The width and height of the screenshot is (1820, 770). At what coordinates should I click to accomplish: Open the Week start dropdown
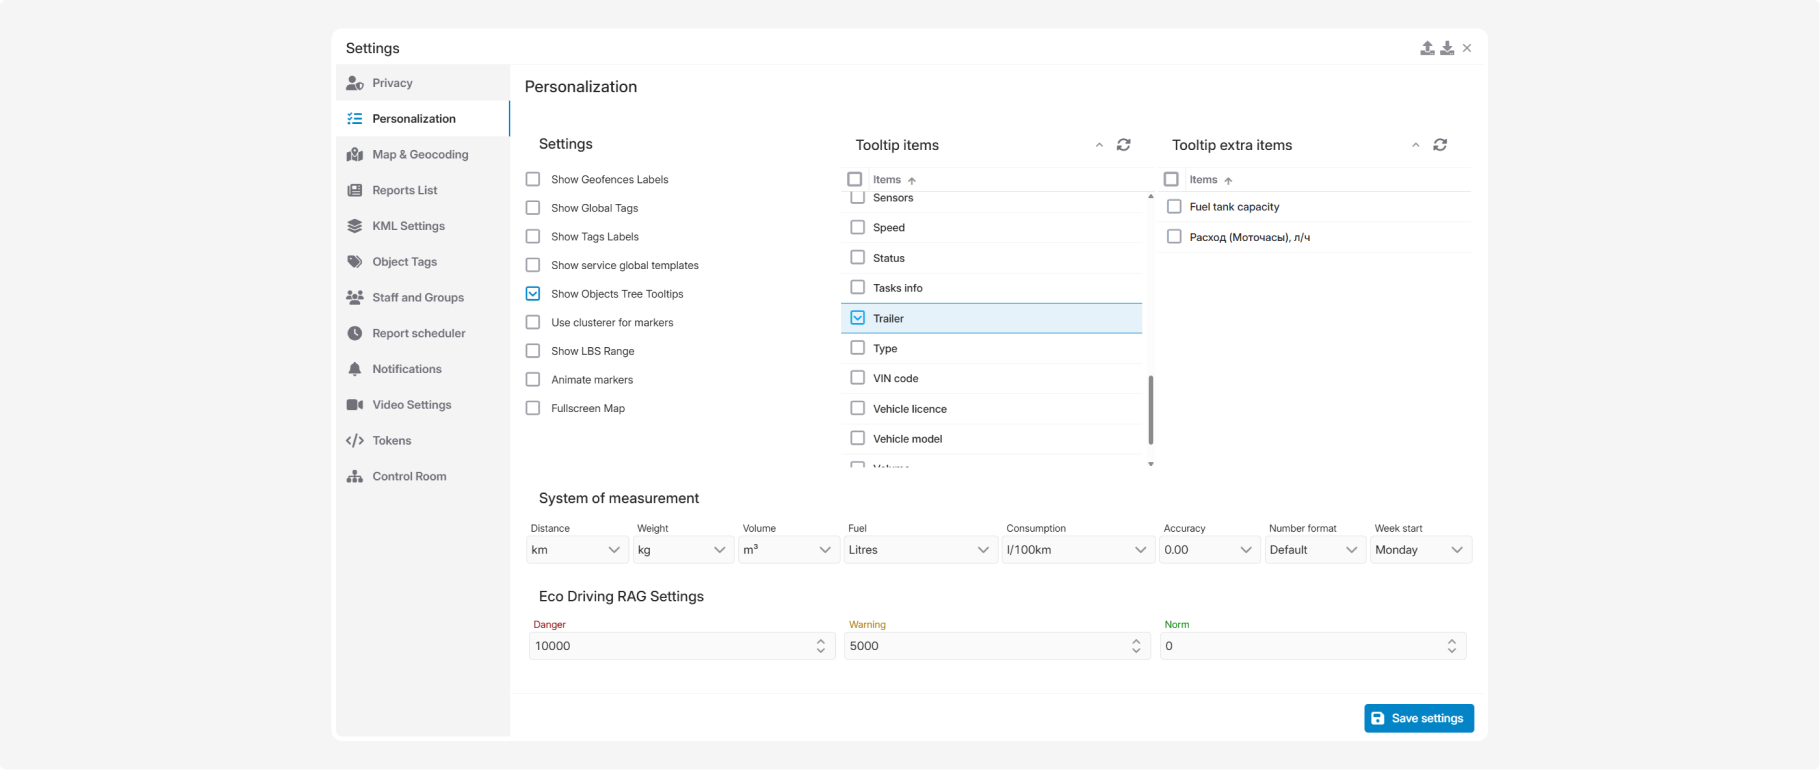(1420, 550)
